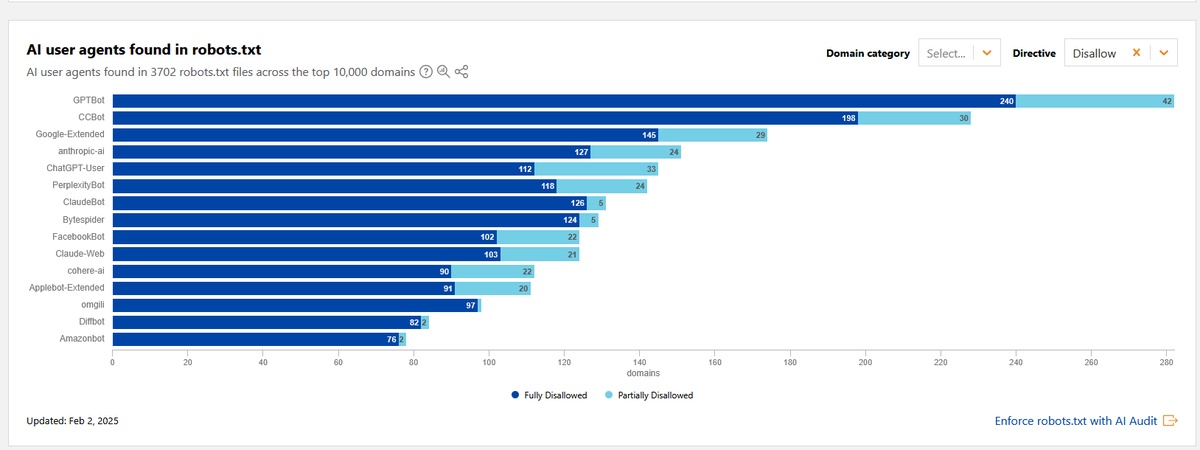Click ClaudeBot dark blue bar 126
The image size is (1200, 450).
[349, 203]
